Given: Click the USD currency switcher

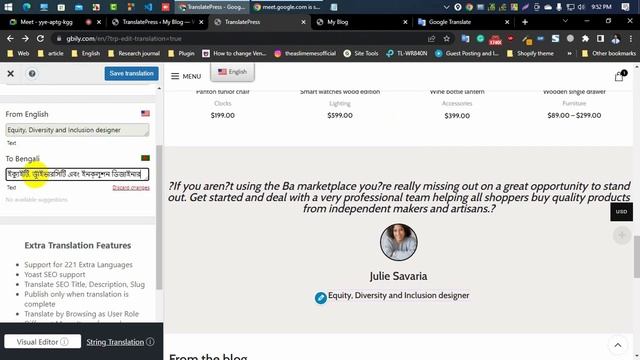Looking at the screenshot, I should 621,212.
